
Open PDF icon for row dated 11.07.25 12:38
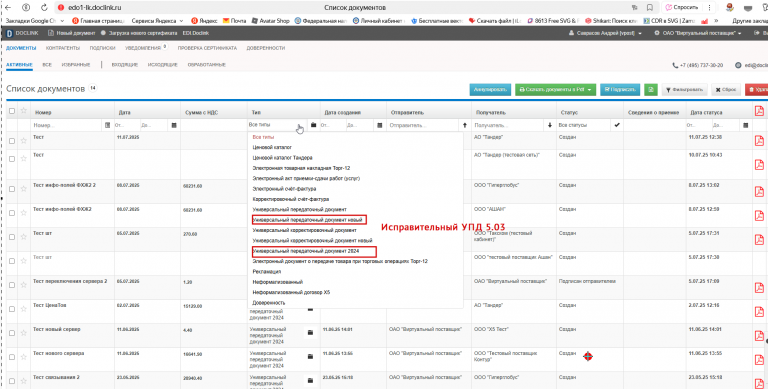[x=759, y=141]
